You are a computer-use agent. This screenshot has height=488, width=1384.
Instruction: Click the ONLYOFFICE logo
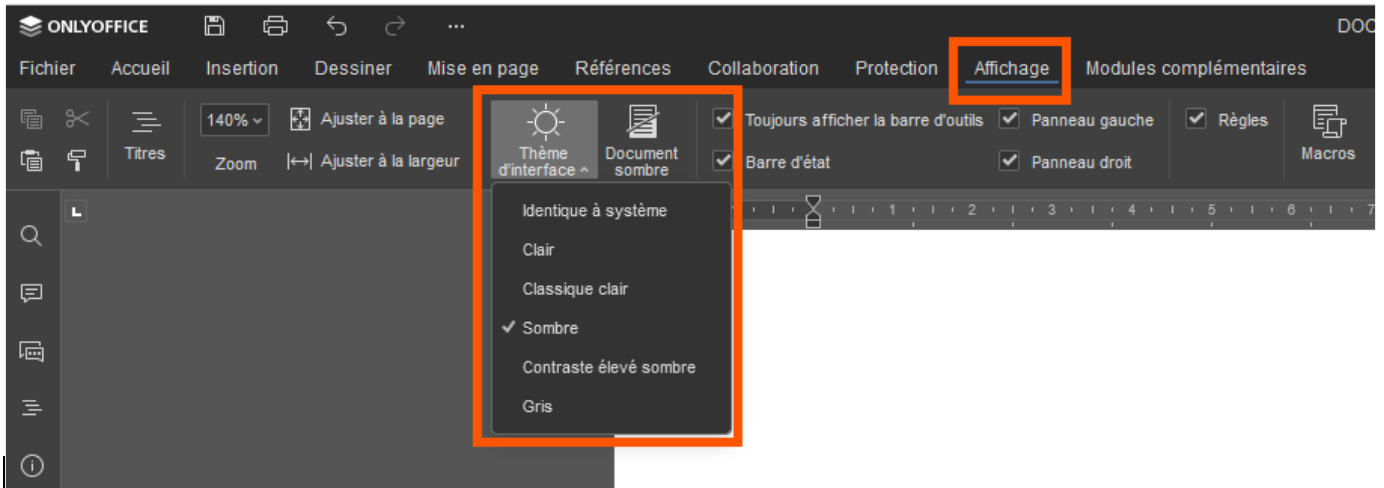point(83,26)
